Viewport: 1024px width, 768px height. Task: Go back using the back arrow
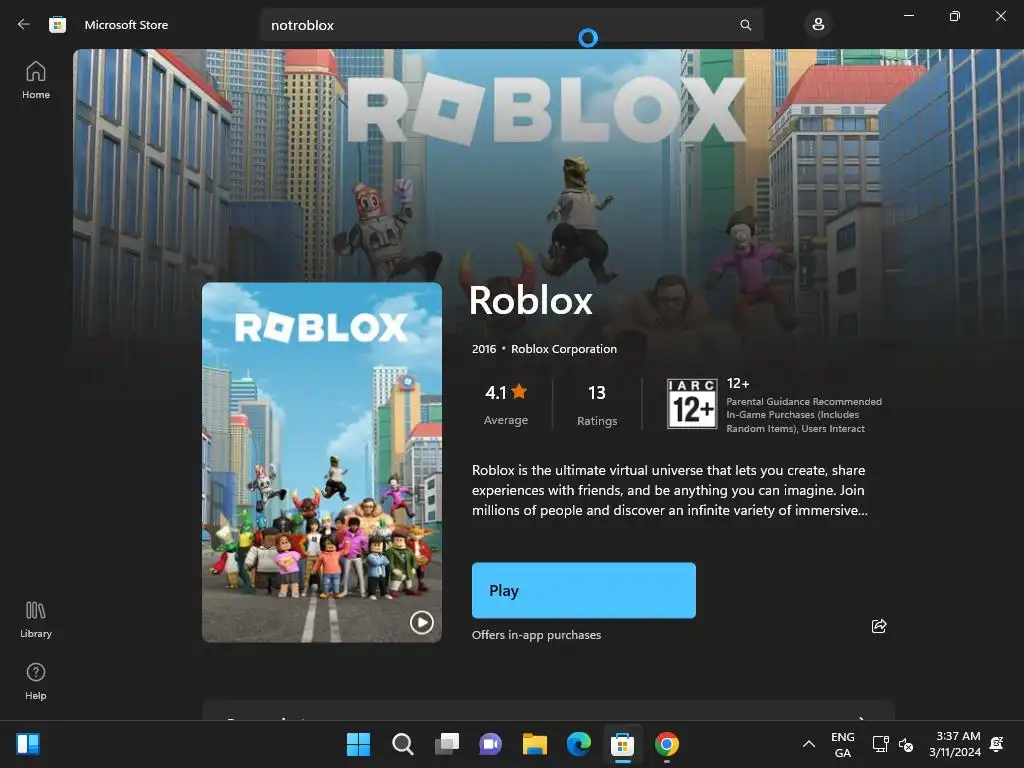(x=24, y=25)
